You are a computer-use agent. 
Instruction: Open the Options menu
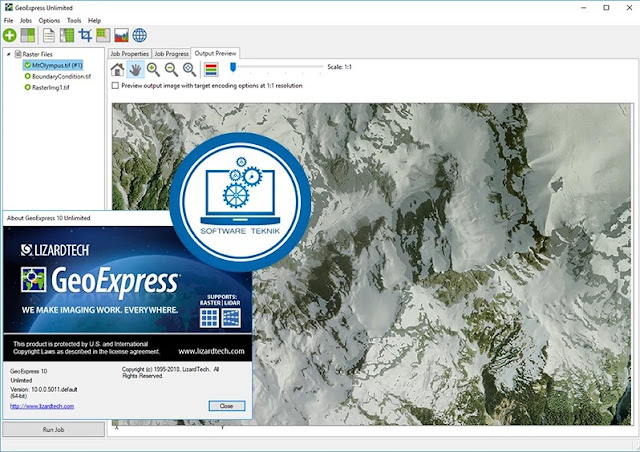point(49,20)
